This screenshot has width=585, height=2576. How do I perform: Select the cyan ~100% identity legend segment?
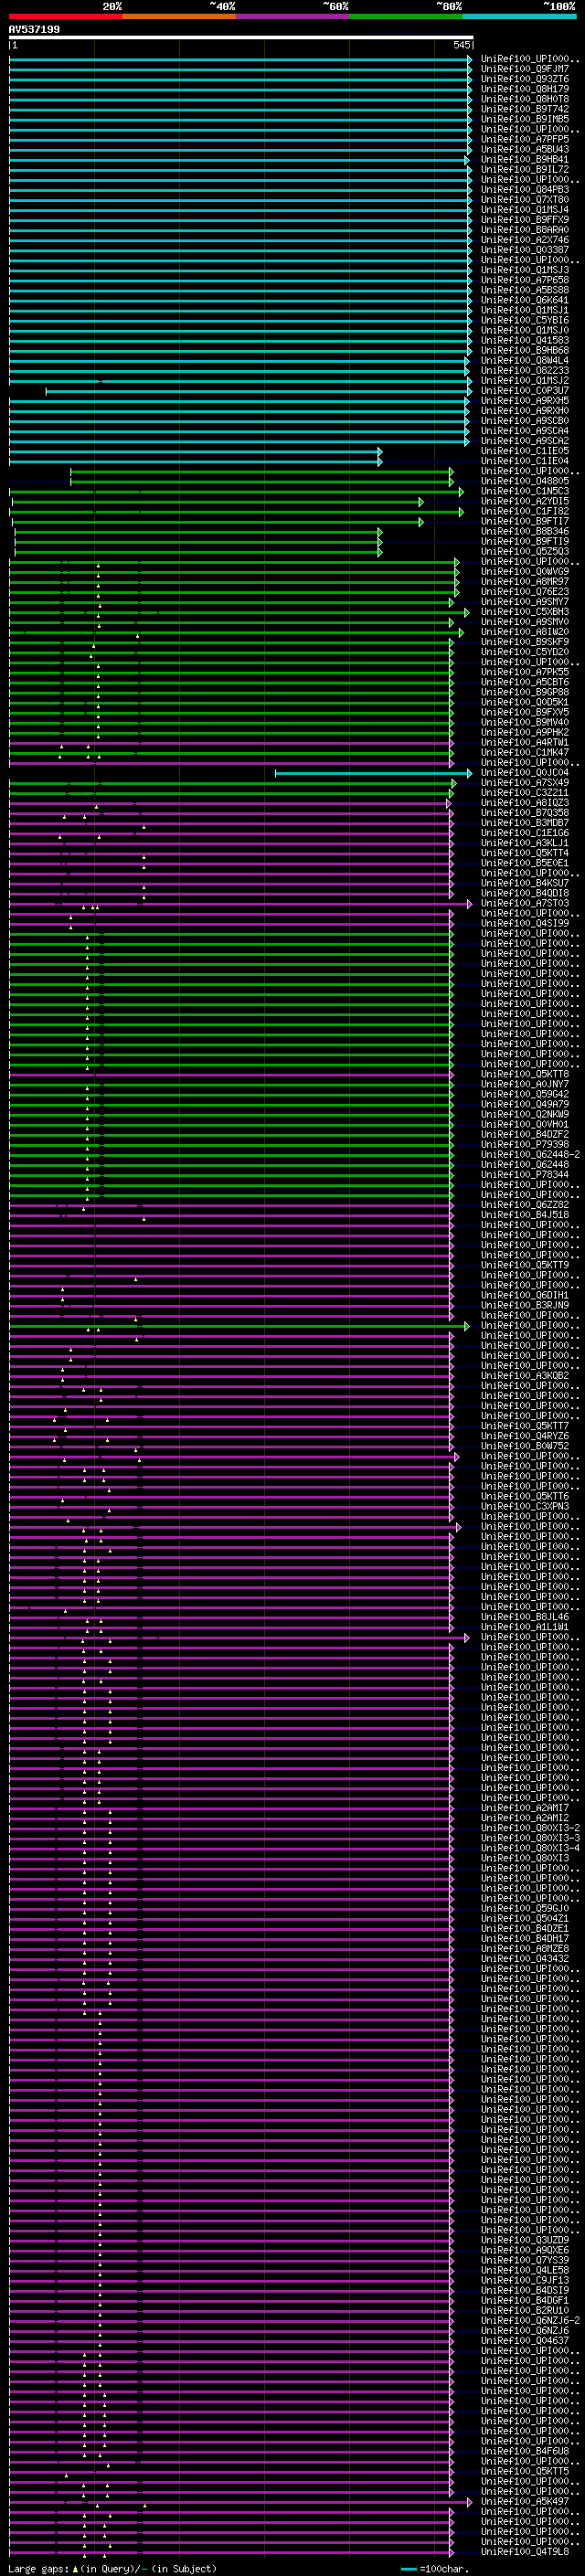(519, 16)
